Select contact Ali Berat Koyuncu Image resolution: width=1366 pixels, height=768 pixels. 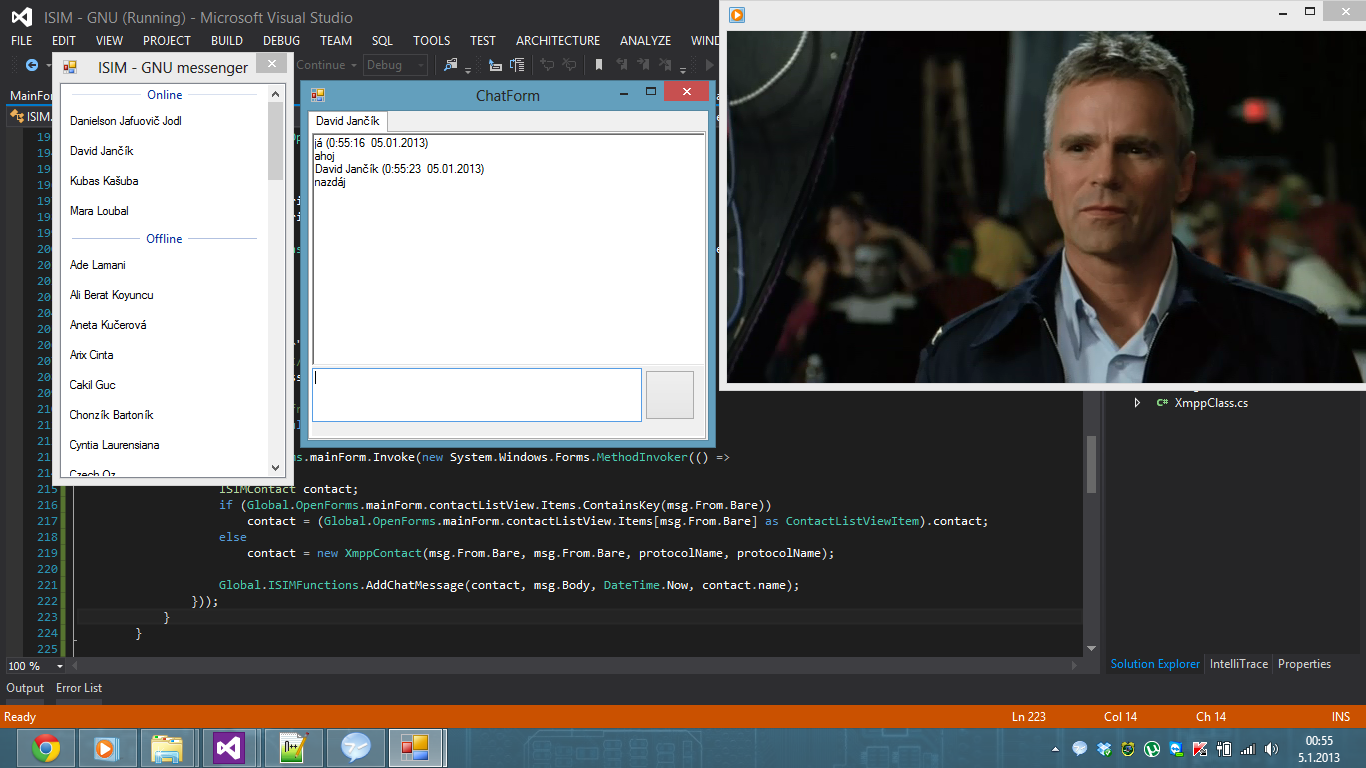point(111,295)
